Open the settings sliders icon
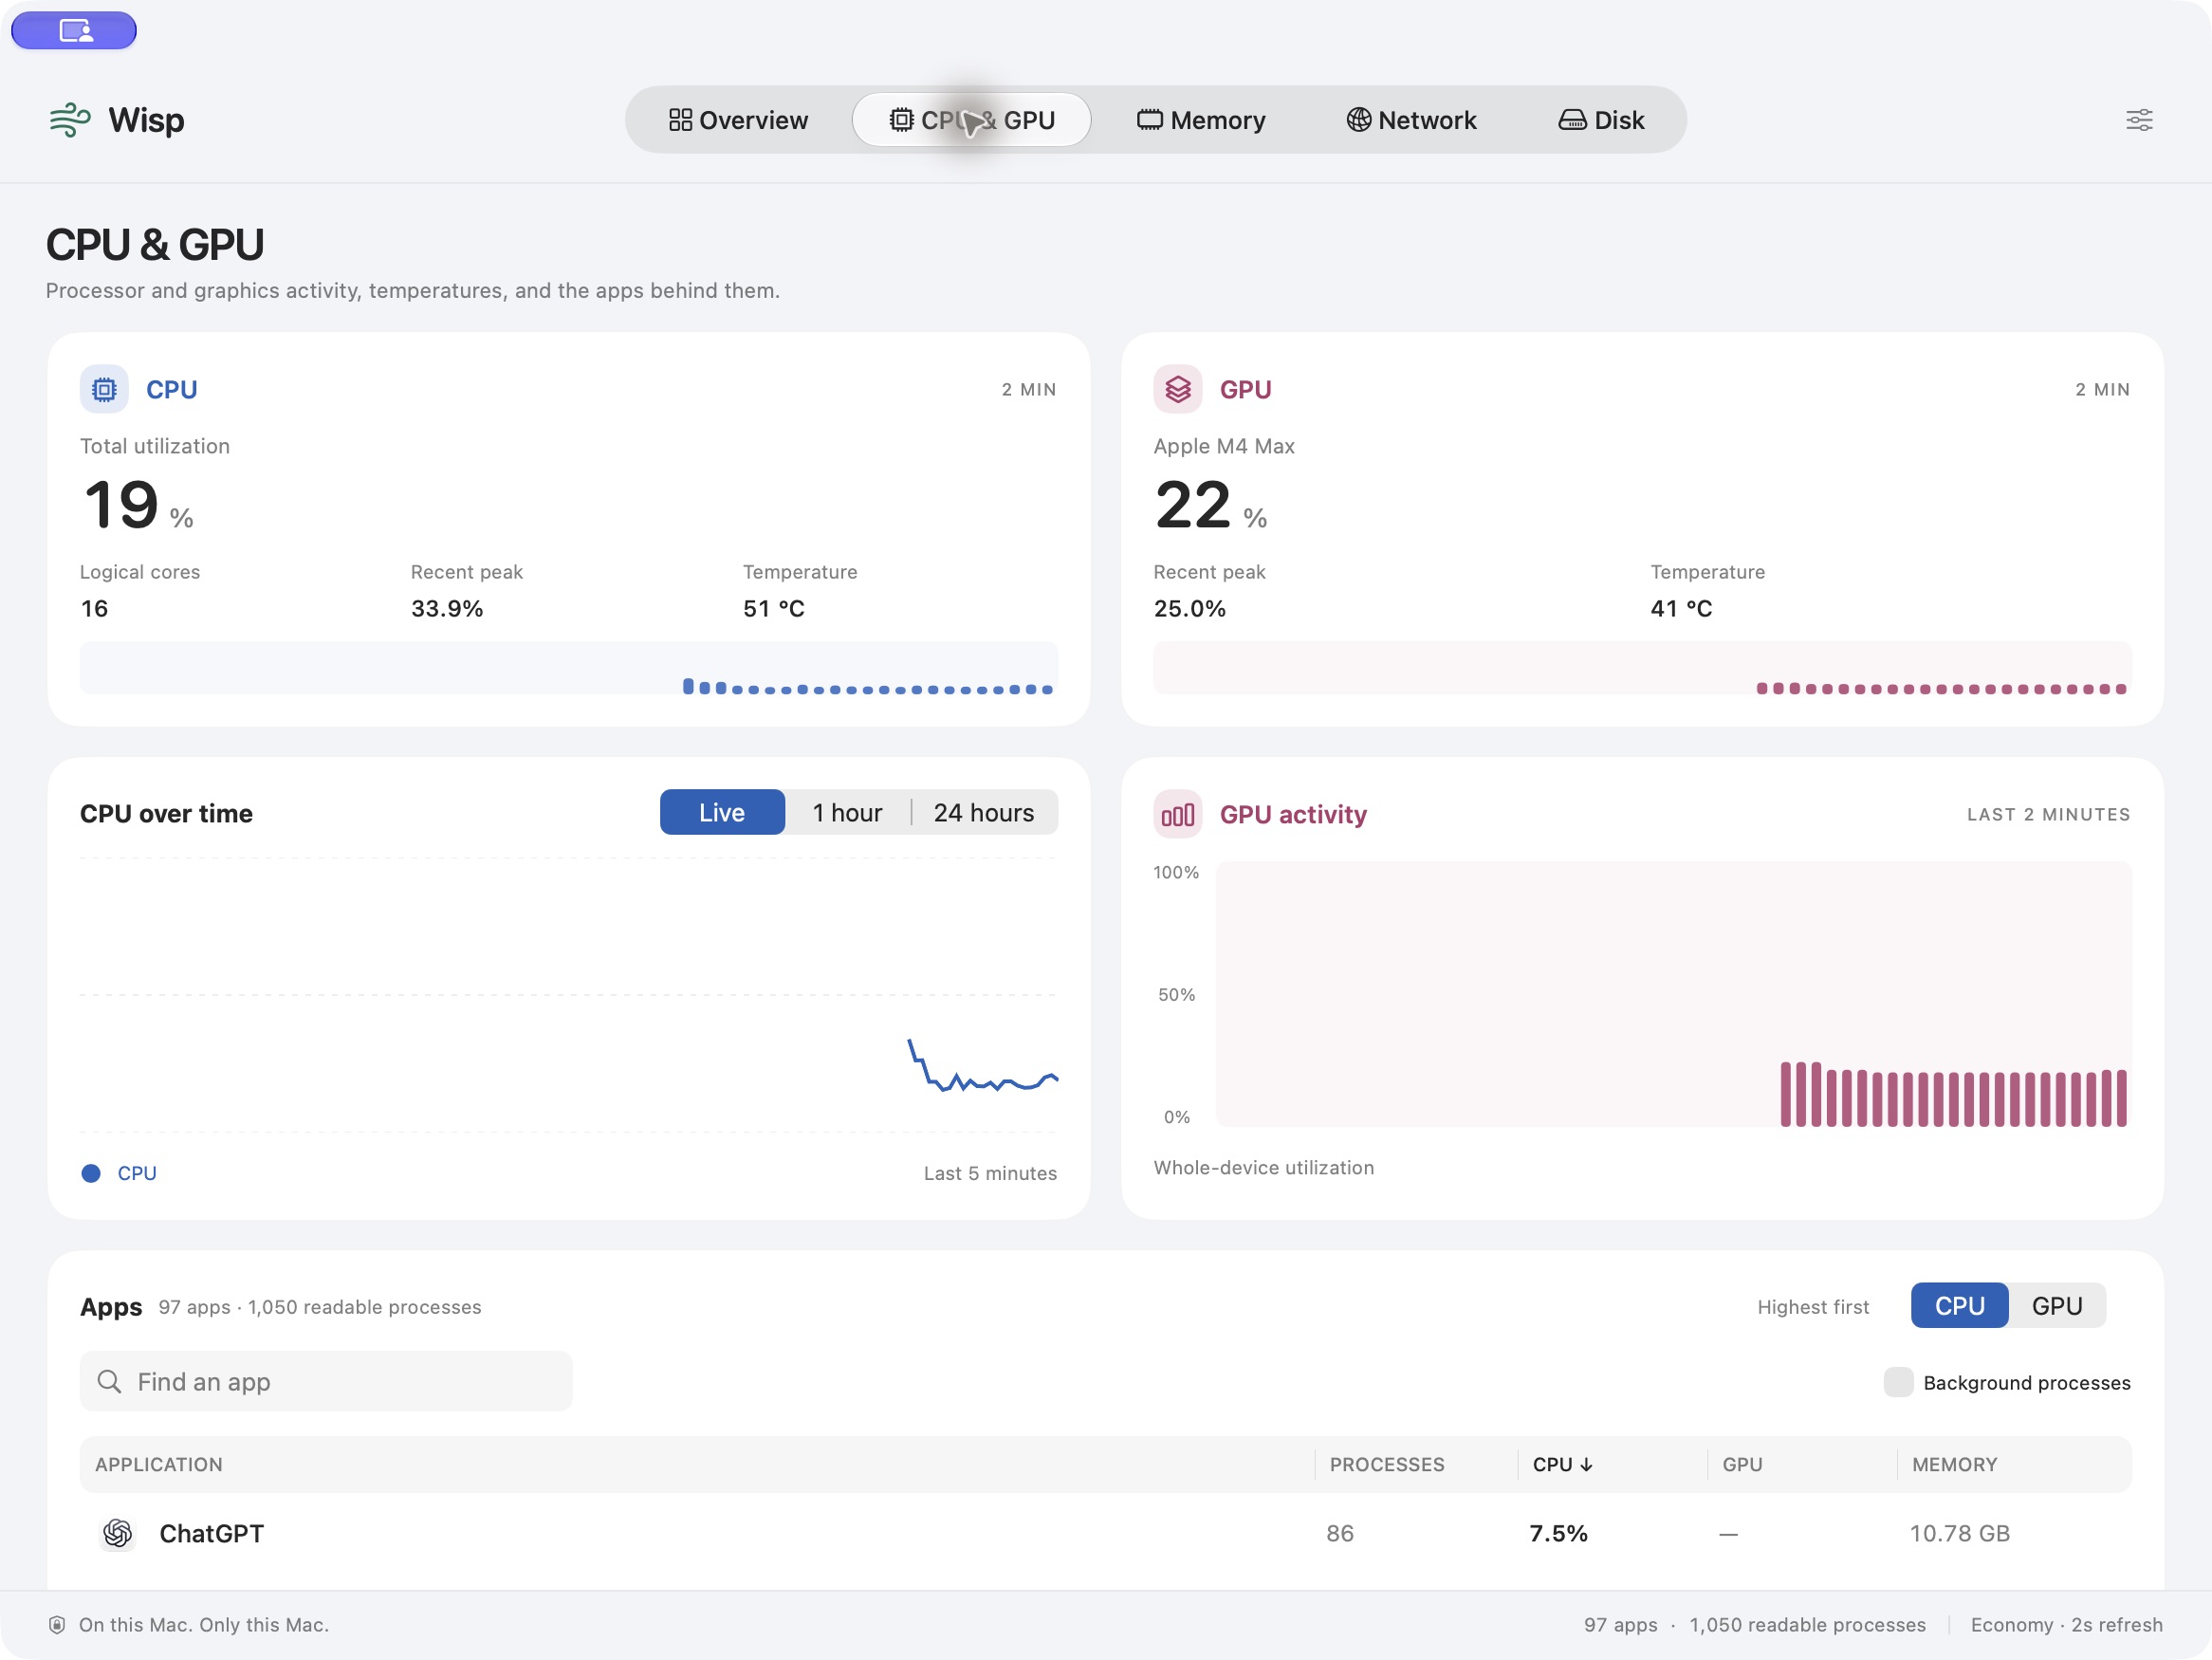This screenshot has height=1660, width=2212. [x=2138, y=120]
